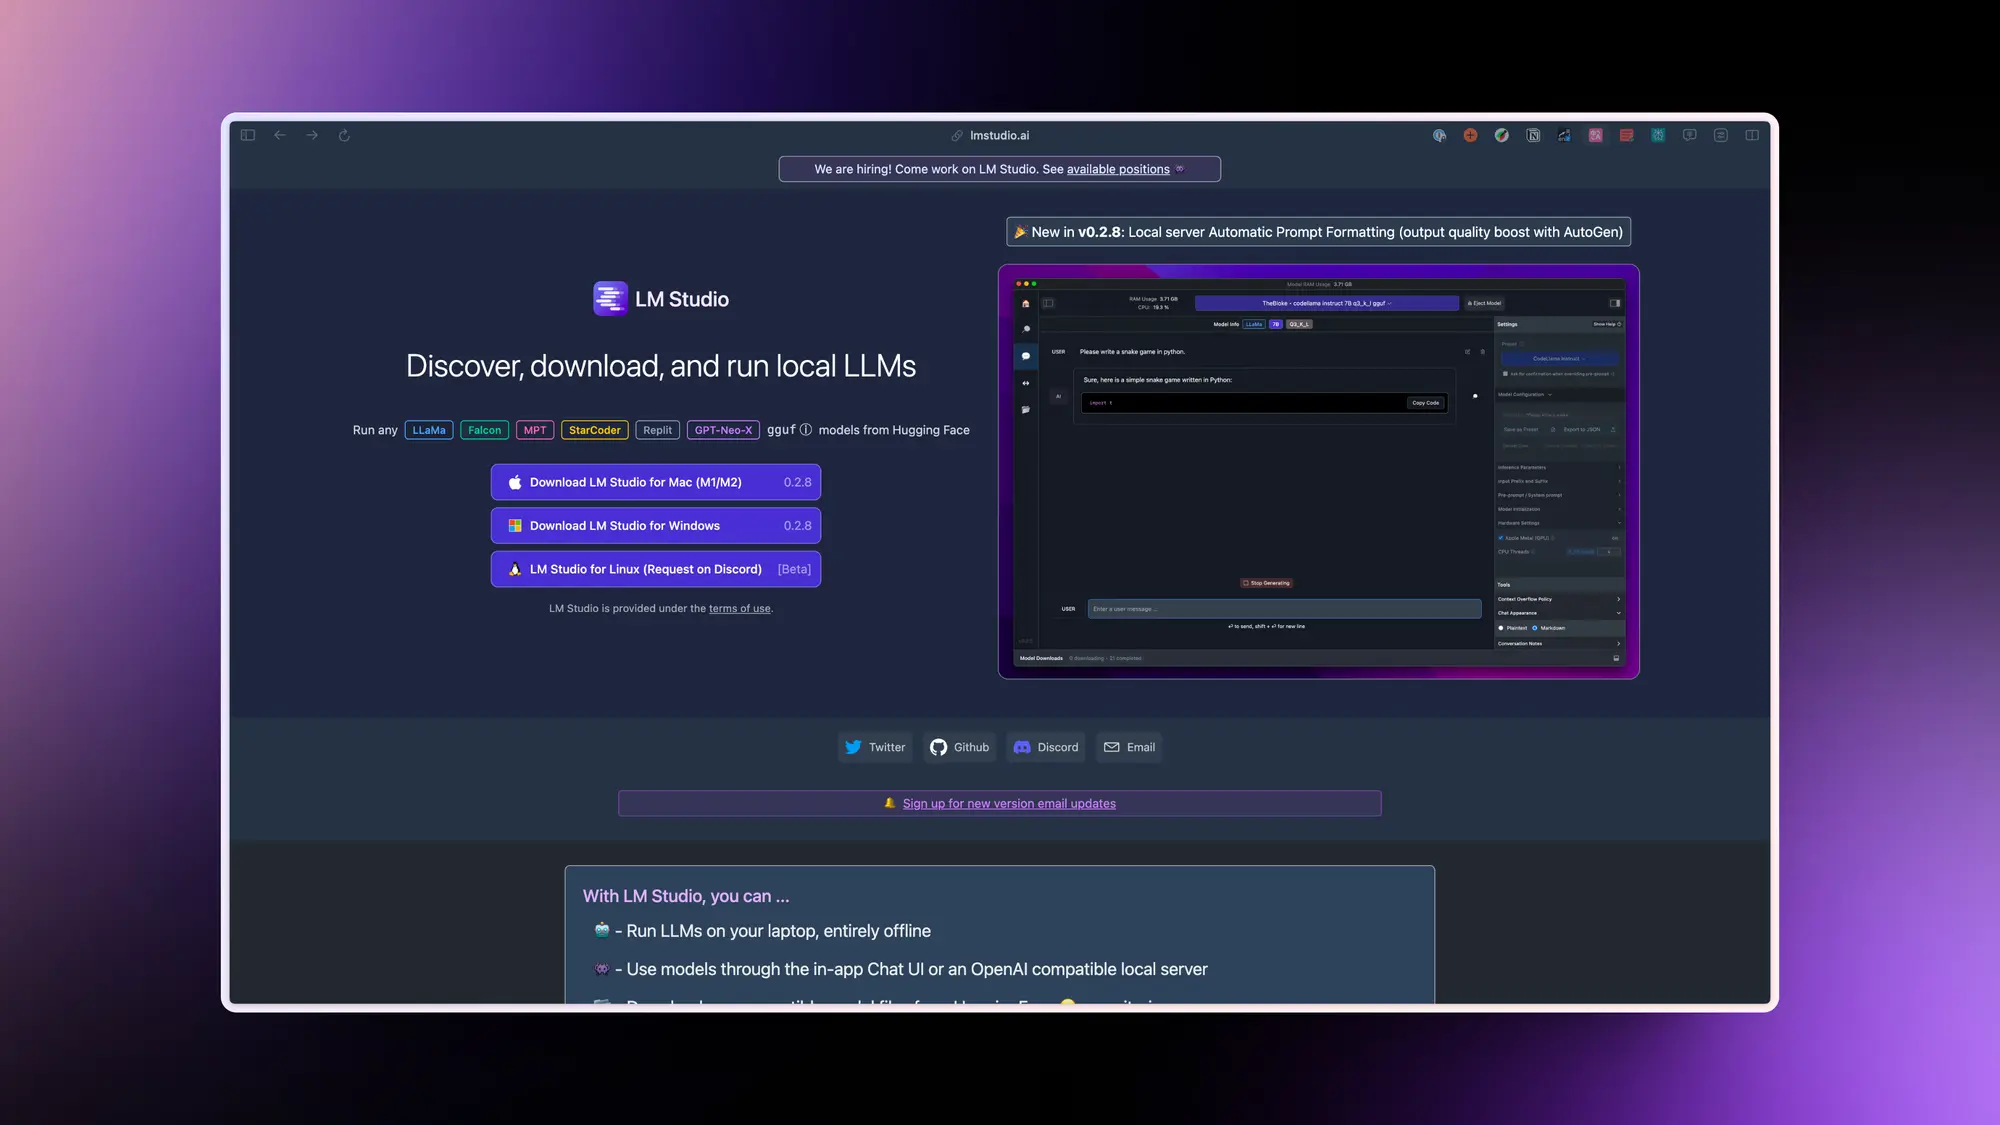The height and width of the screenshot is (1125, 2000).
Task: Open the Email contact link
Action: pyautogui.click(x=1129, y=747)
